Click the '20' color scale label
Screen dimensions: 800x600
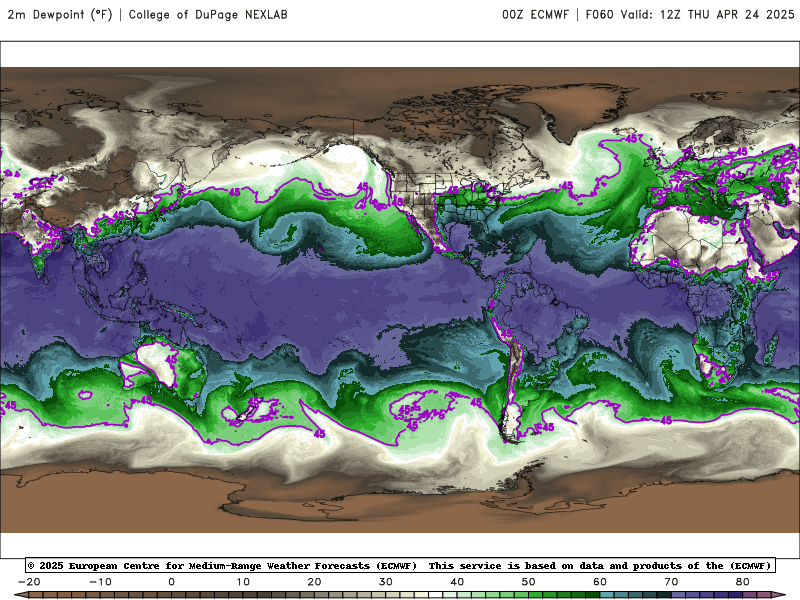(x=314, y=582)
